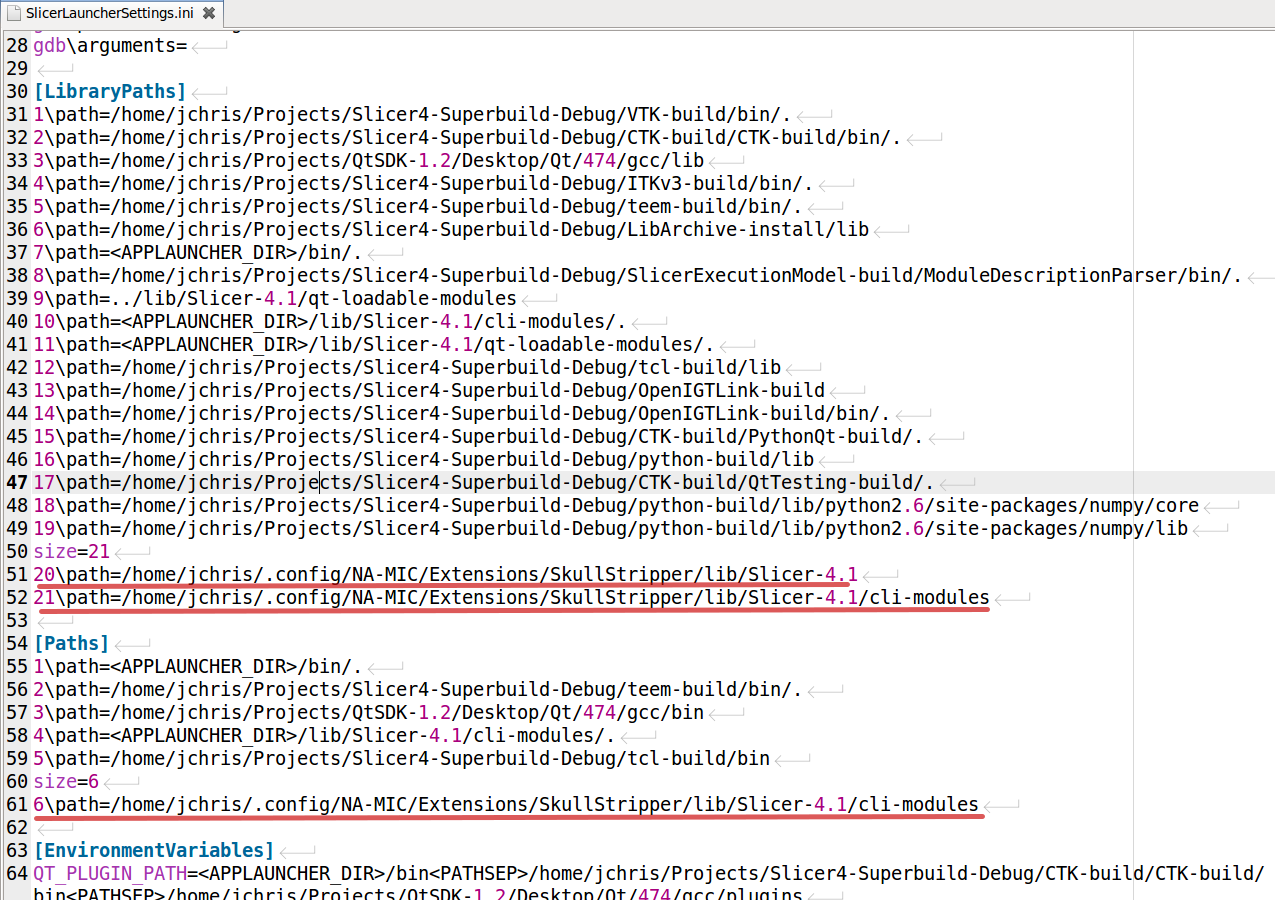
Task: Click the [LibraryPaths] section header
Action: coord(110,92)
